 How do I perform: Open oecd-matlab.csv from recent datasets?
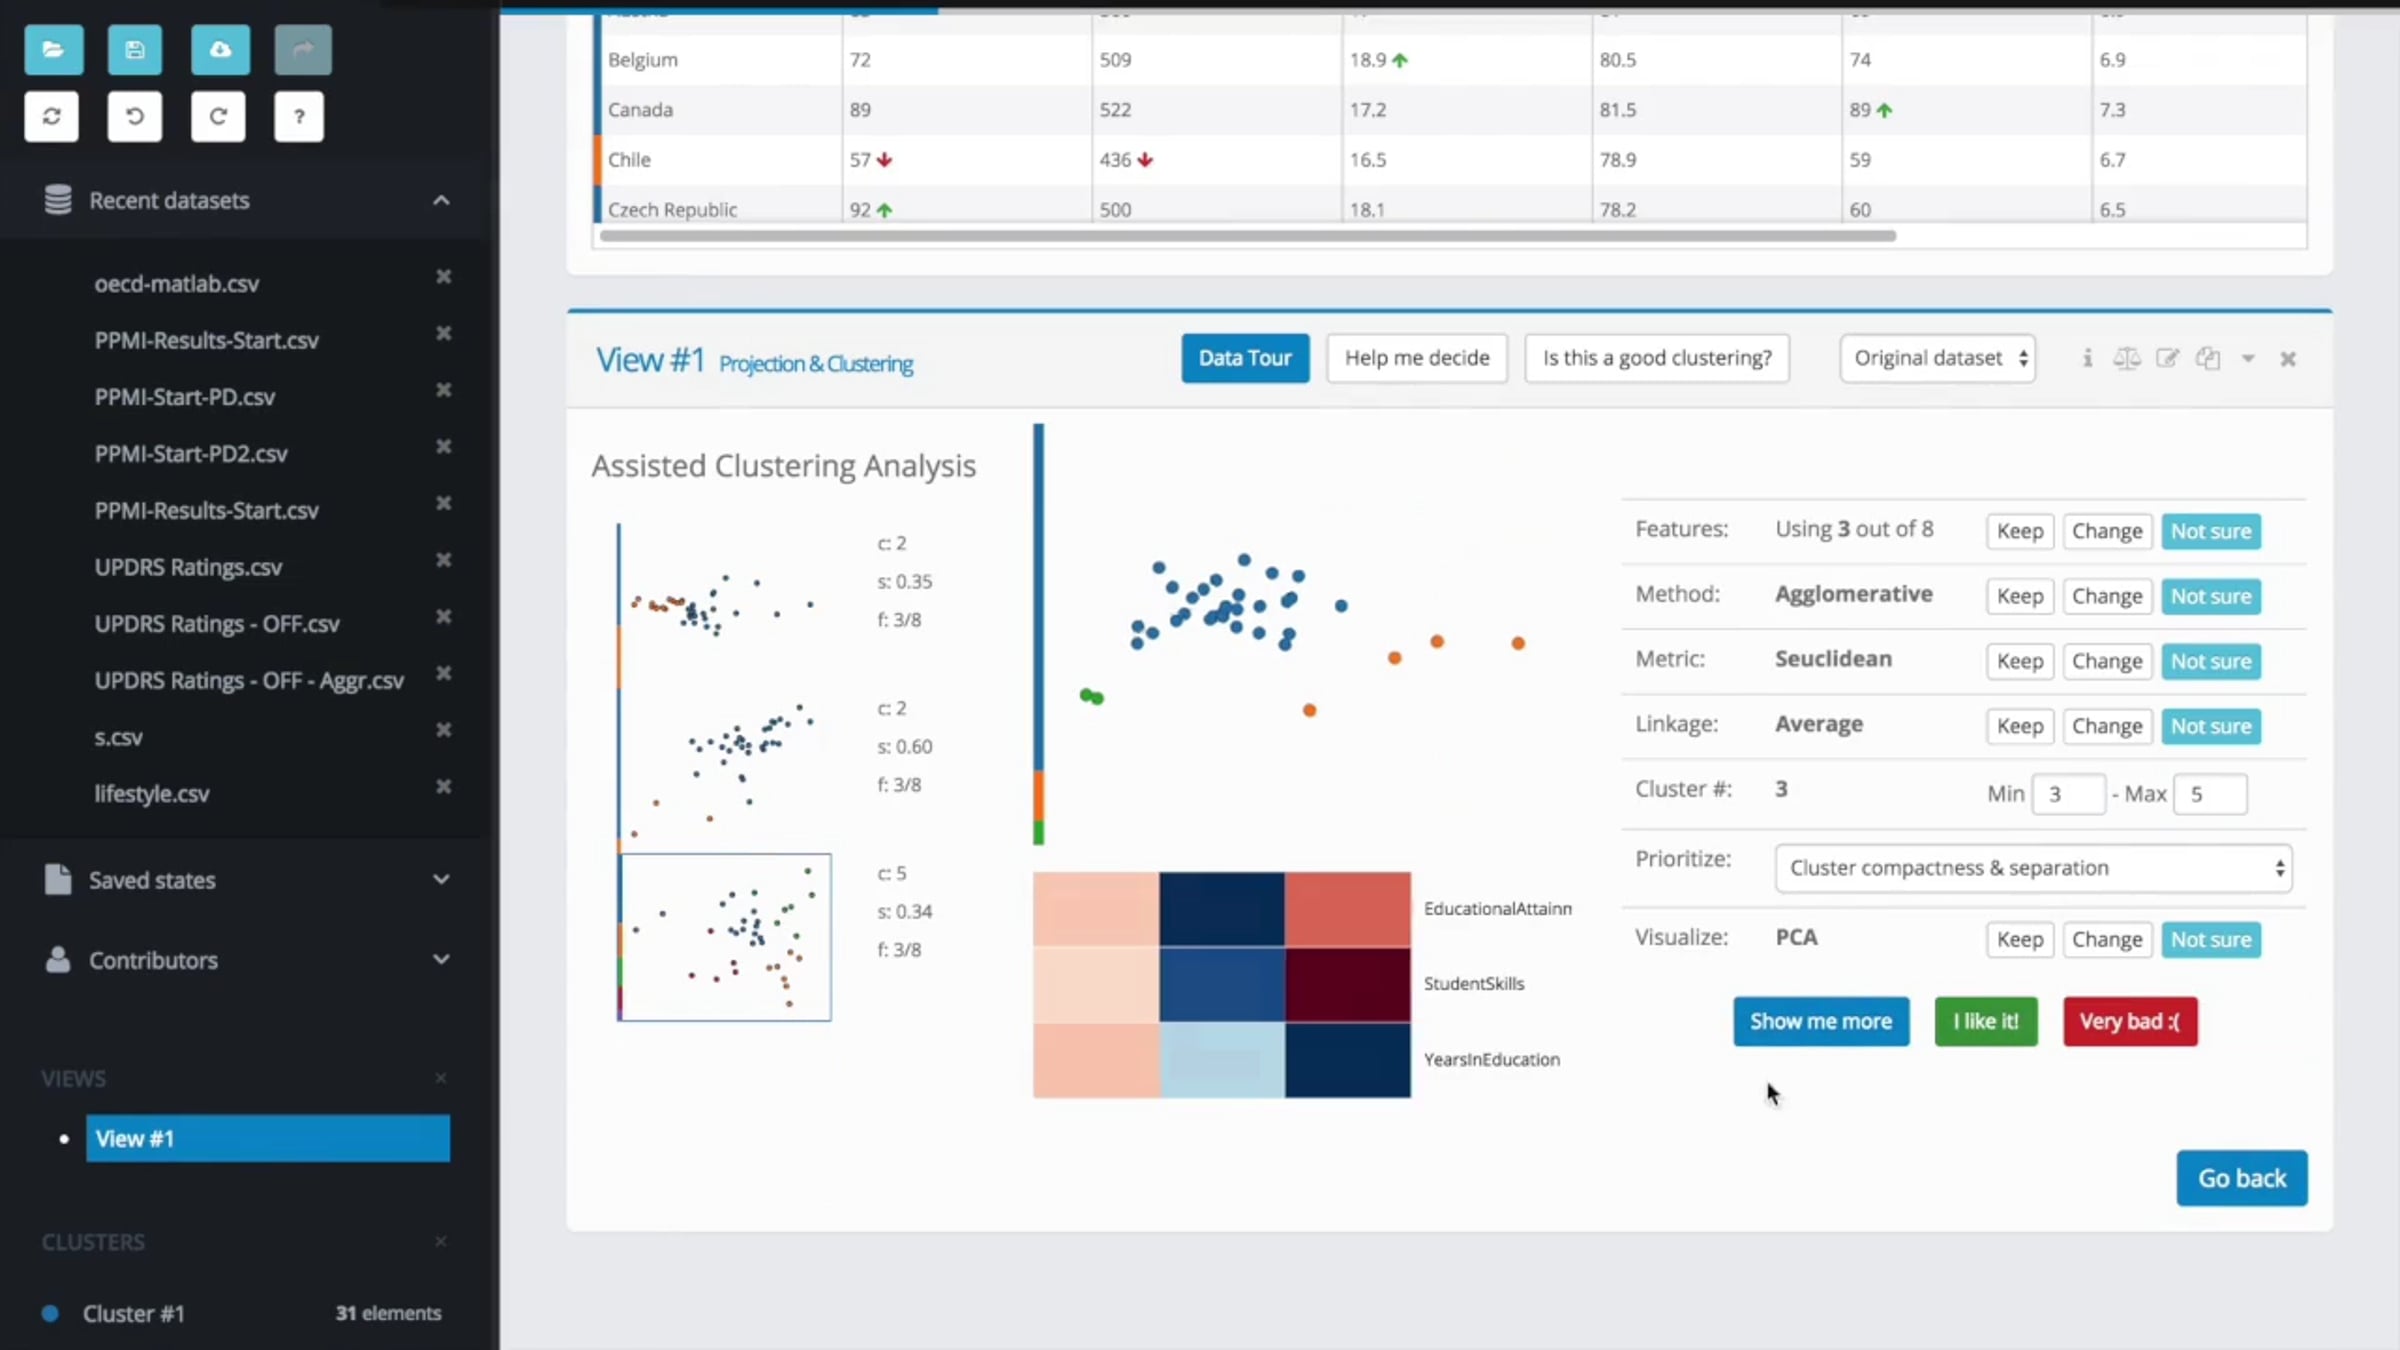click(177, 284)
